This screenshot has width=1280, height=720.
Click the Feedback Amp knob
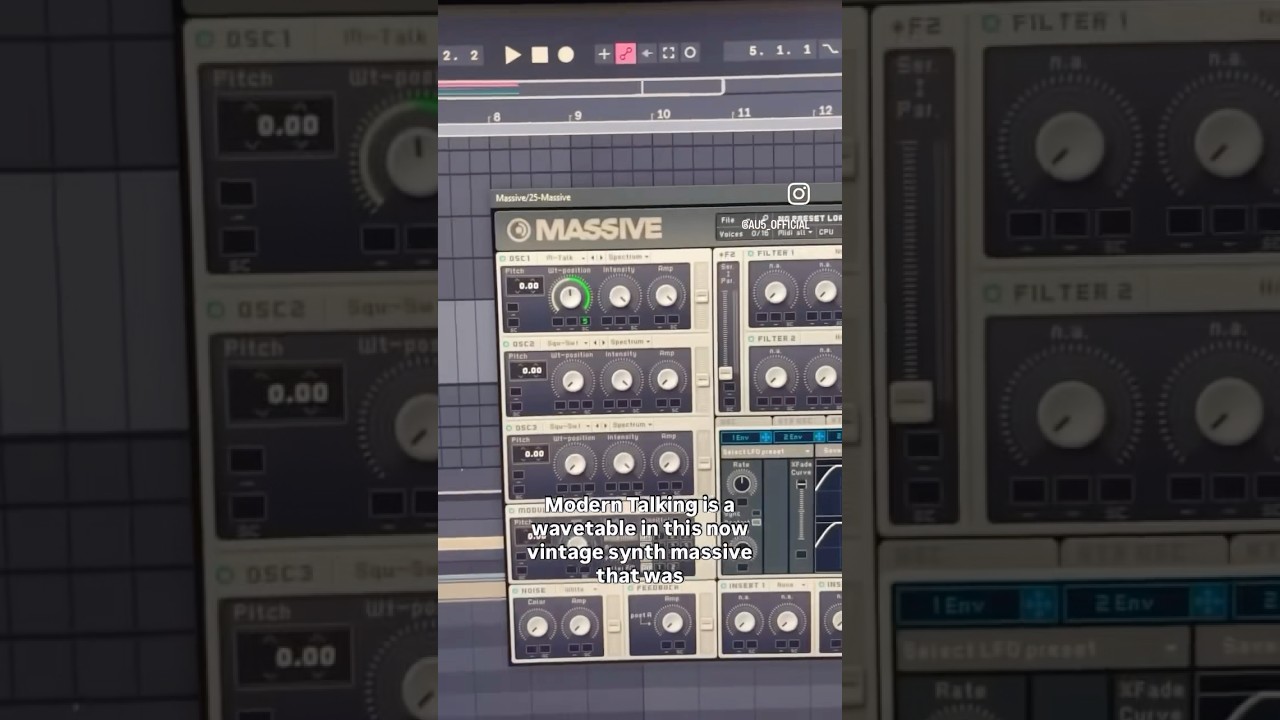[672, 623]
